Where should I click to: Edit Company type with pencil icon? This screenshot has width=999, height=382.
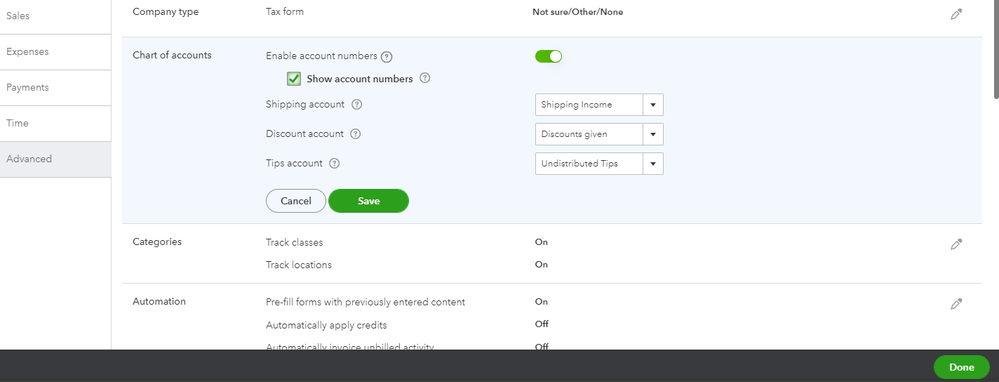[x=956, y=15]
